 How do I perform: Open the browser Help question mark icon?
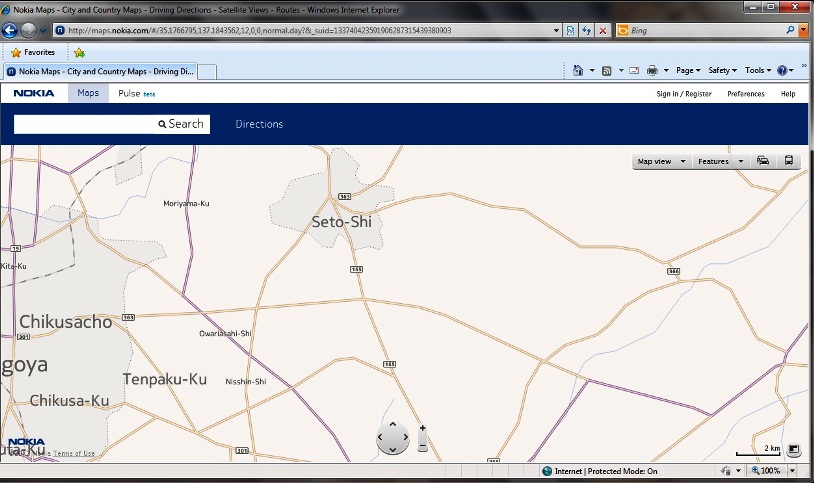(782, 70)
